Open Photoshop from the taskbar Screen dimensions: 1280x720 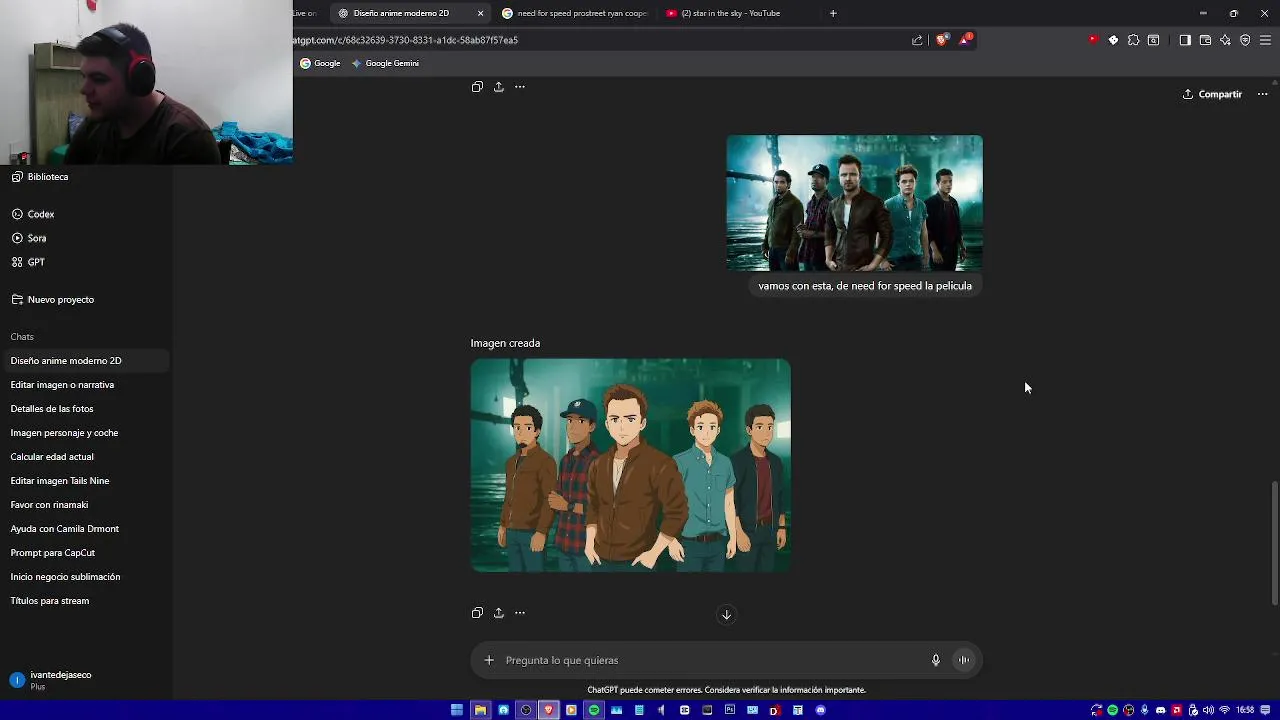pos(730,710)
